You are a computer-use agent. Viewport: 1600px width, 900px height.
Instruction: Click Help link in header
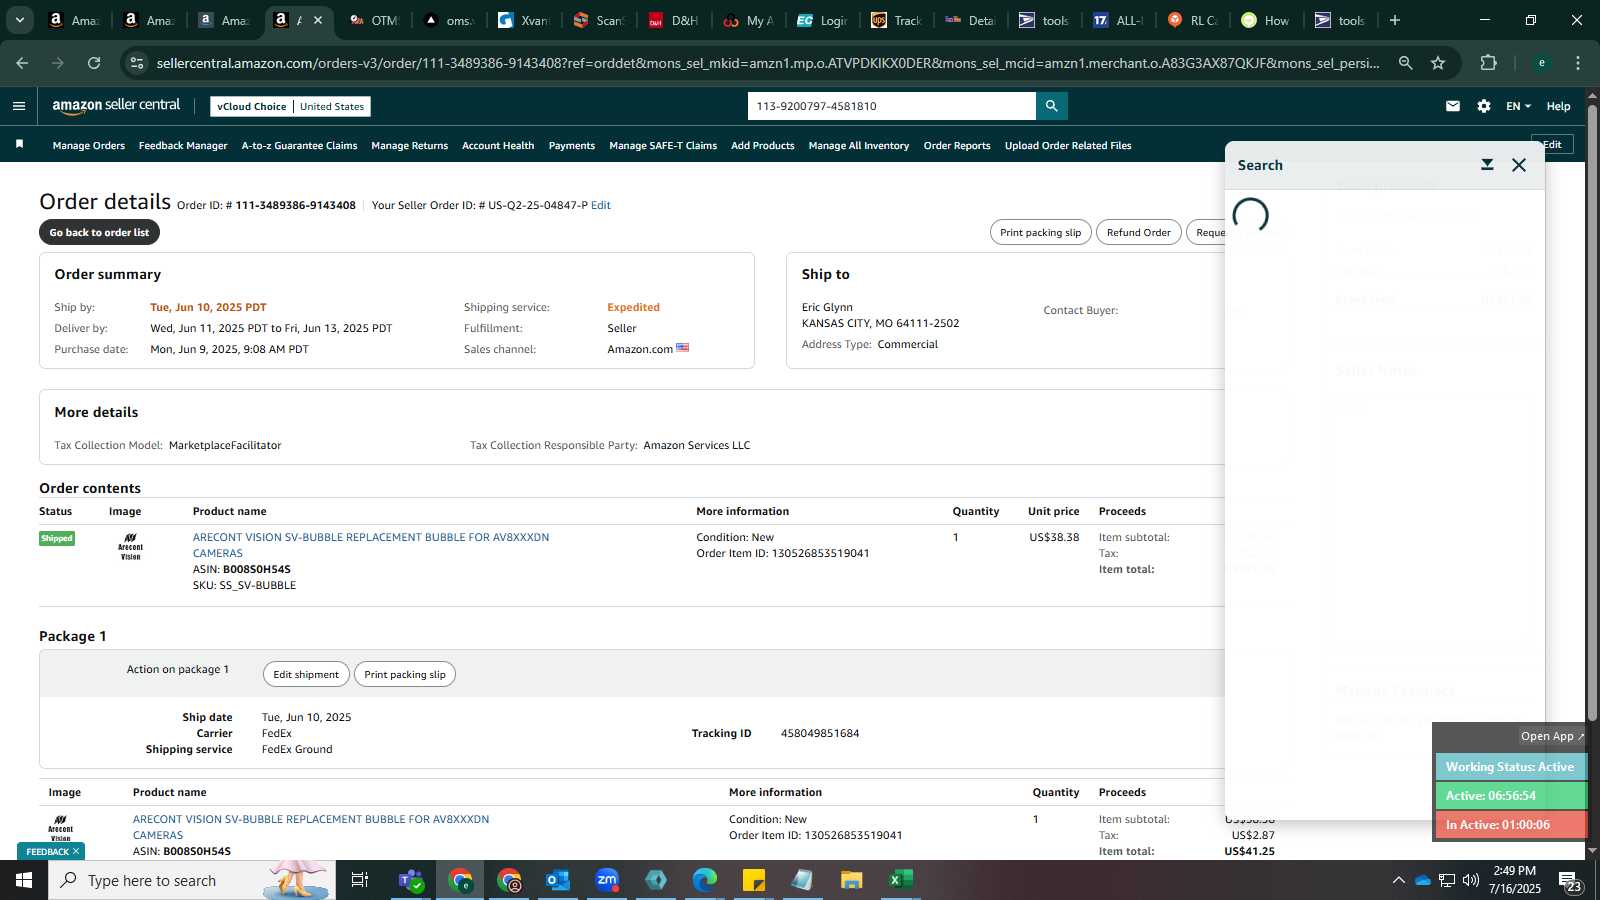(1558, 106)
